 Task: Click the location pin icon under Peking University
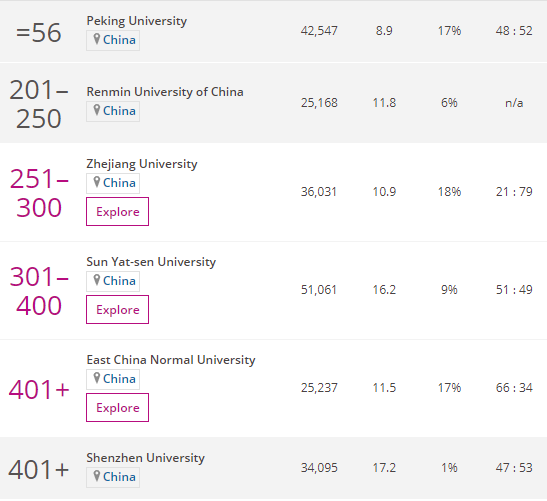(x=97, y=39)
